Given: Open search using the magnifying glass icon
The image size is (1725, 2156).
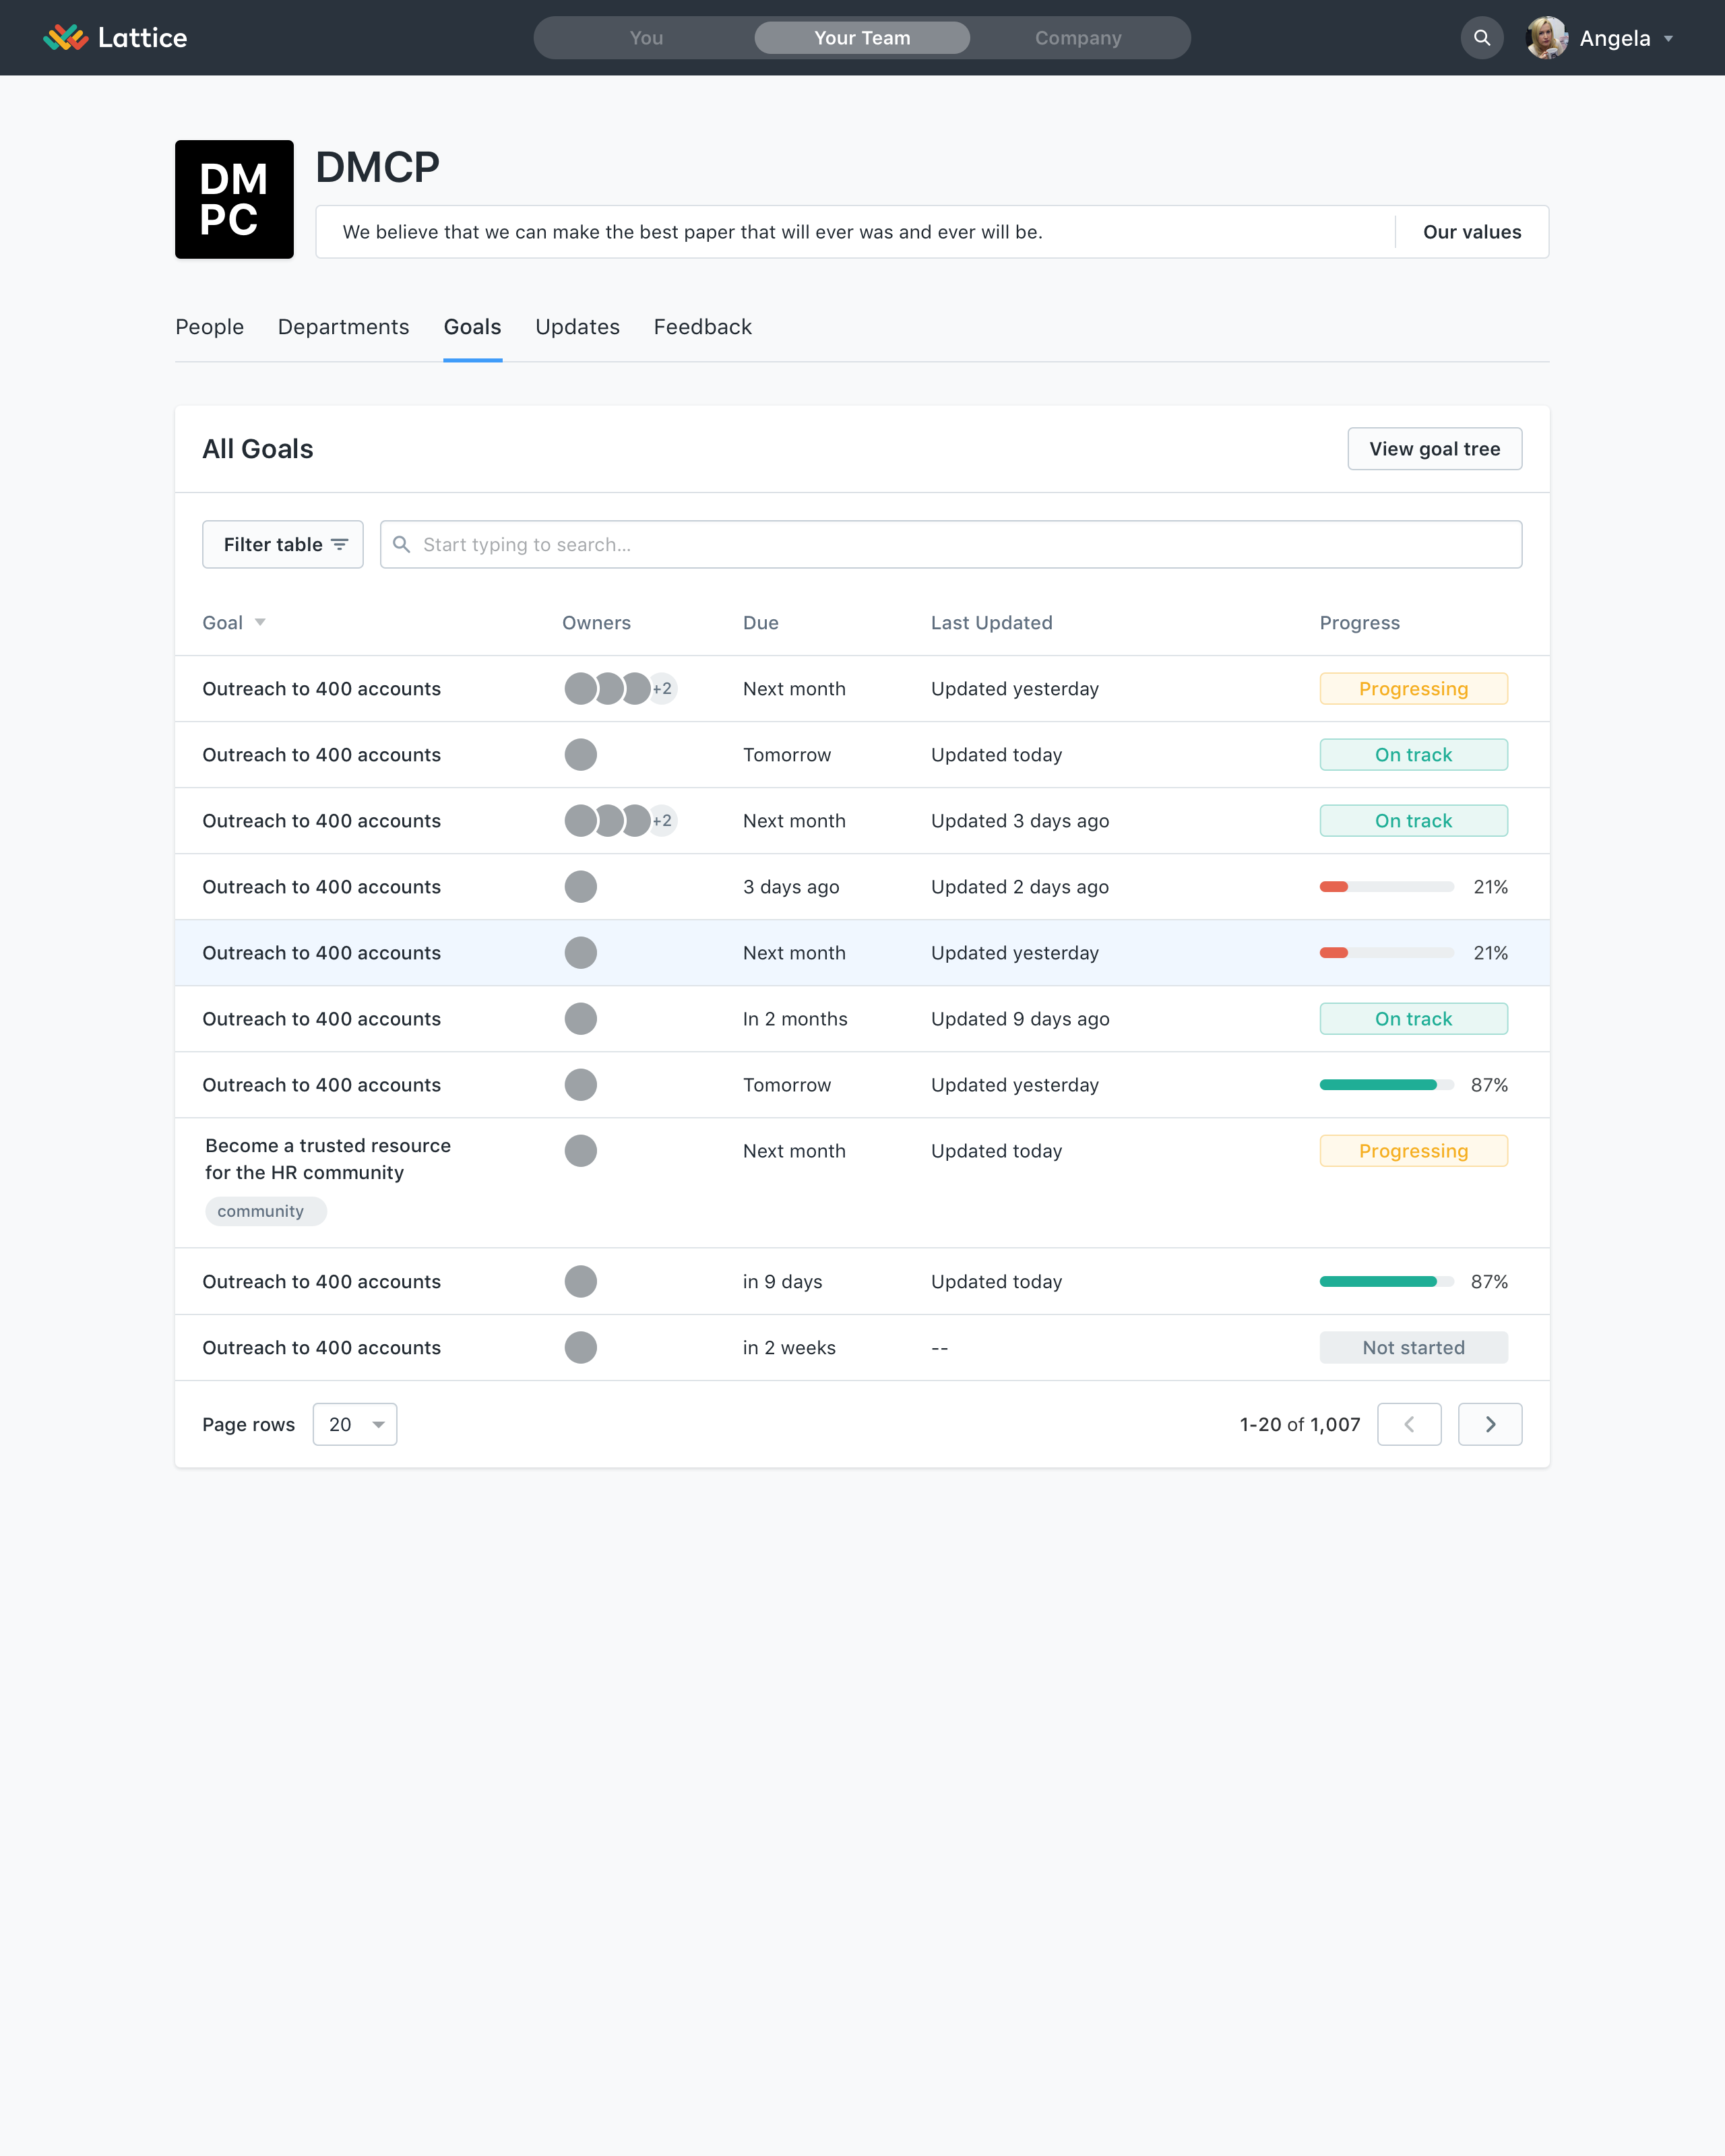Looking at the screenshot, I should point(1482,37).
